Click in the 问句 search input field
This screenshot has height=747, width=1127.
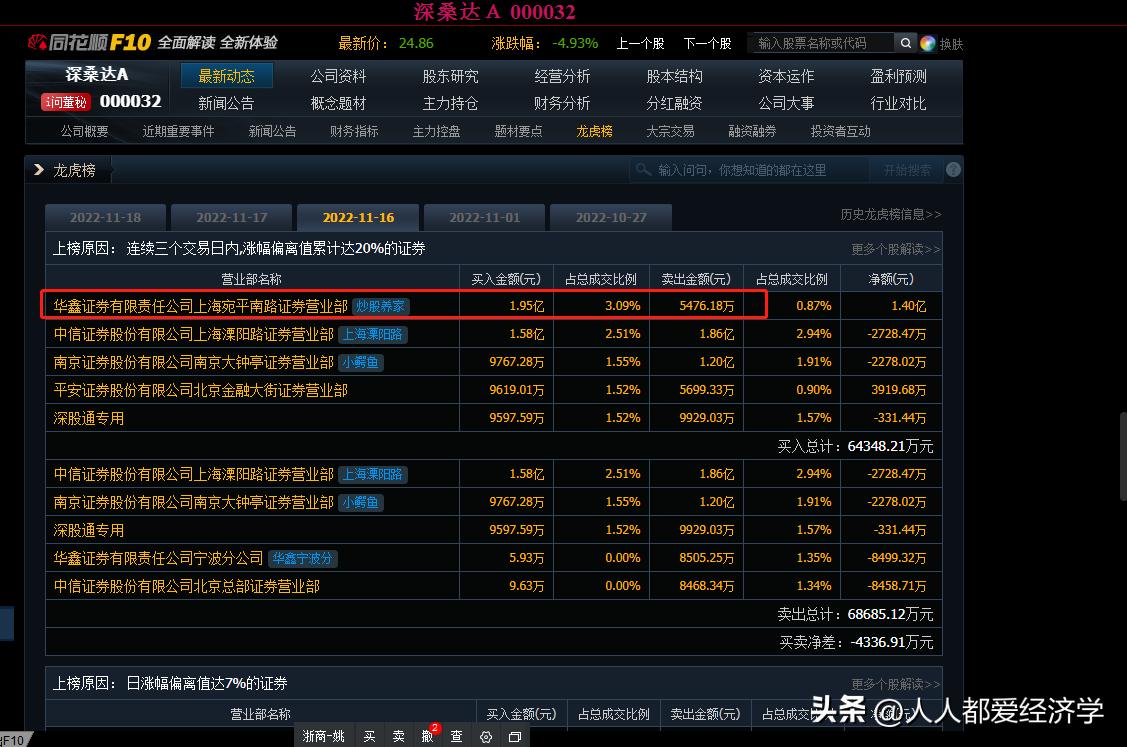(x=748, y=170)
